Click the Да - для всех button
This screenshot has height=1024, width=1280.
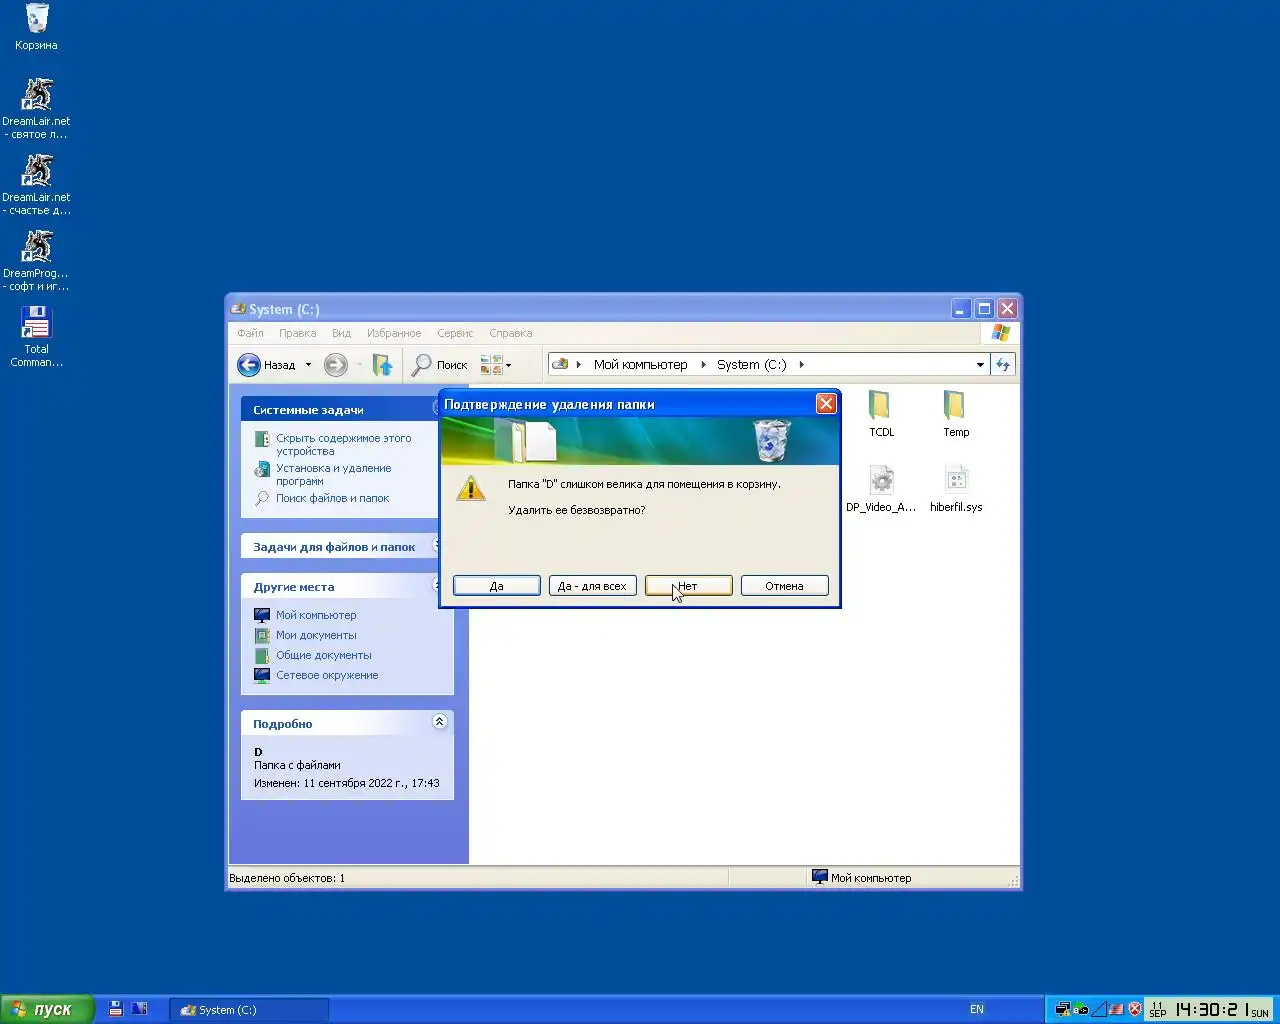click(x=593, y=586)
